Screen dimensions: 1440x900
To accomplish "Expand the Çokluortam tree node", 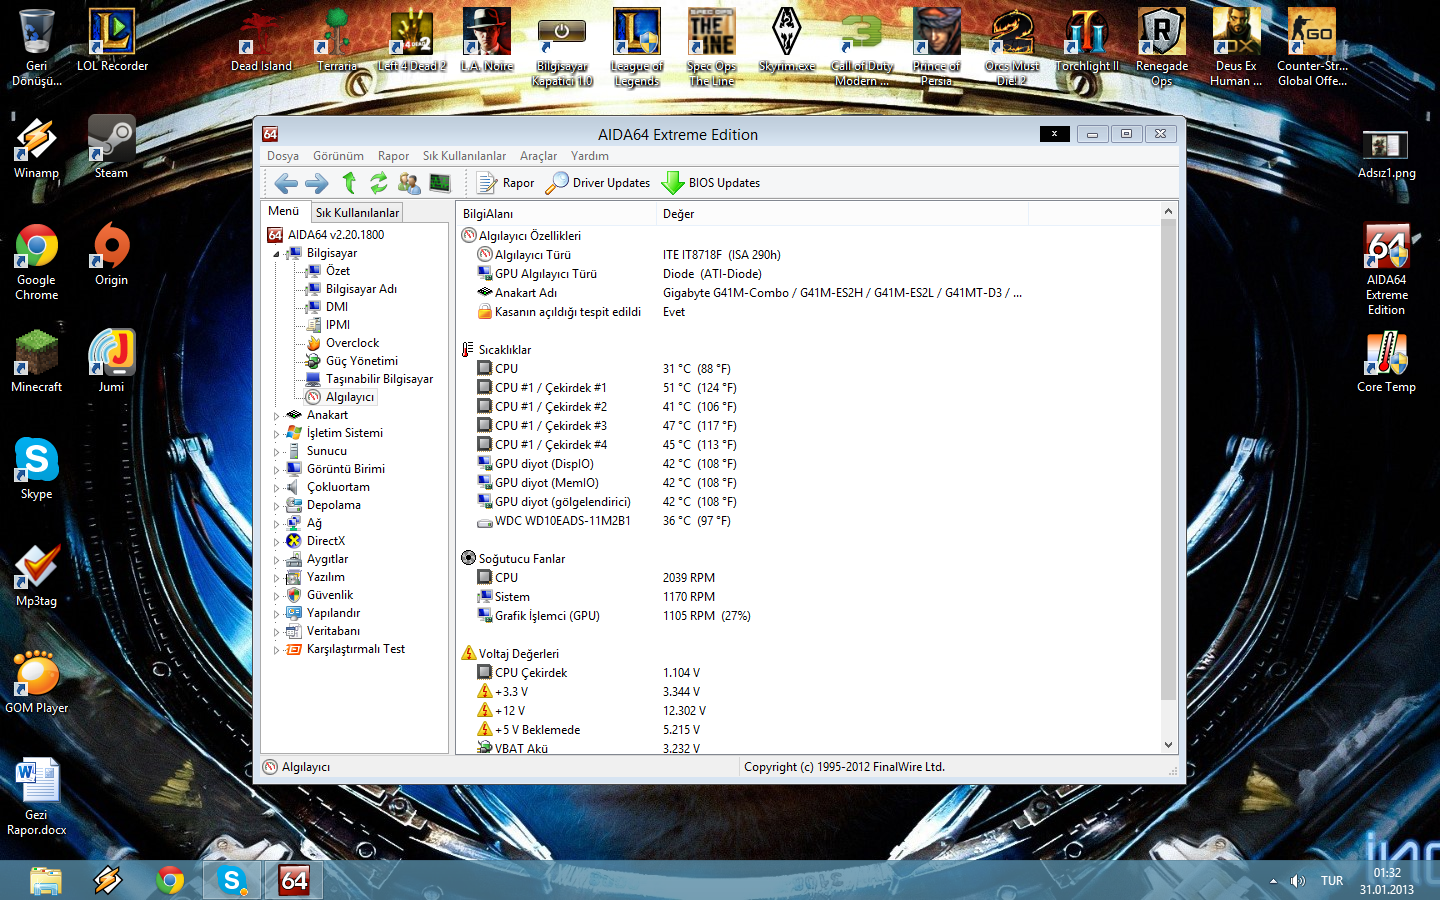I will pyautogui.click(x=277, y=488).
